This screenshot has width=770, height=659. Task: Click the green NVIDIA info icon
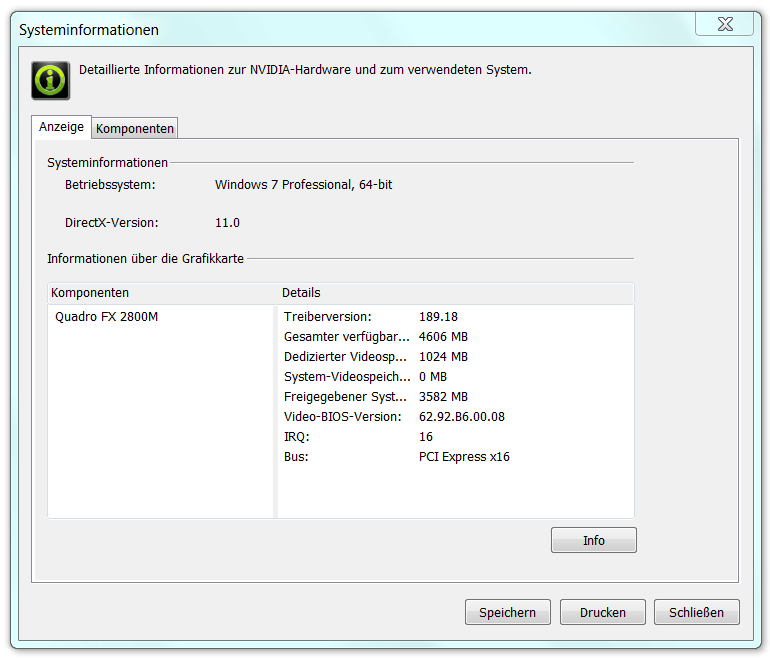coord(51,81)
